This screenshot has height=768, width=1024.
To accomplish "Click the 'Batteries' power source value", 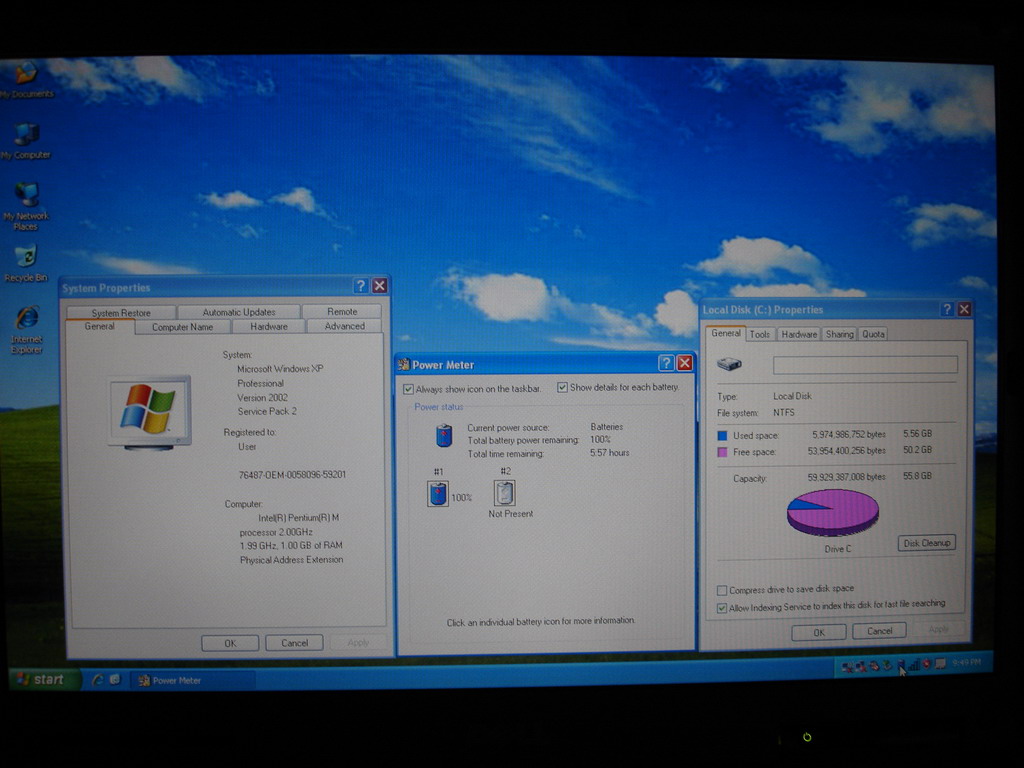I will coord(607,426).
